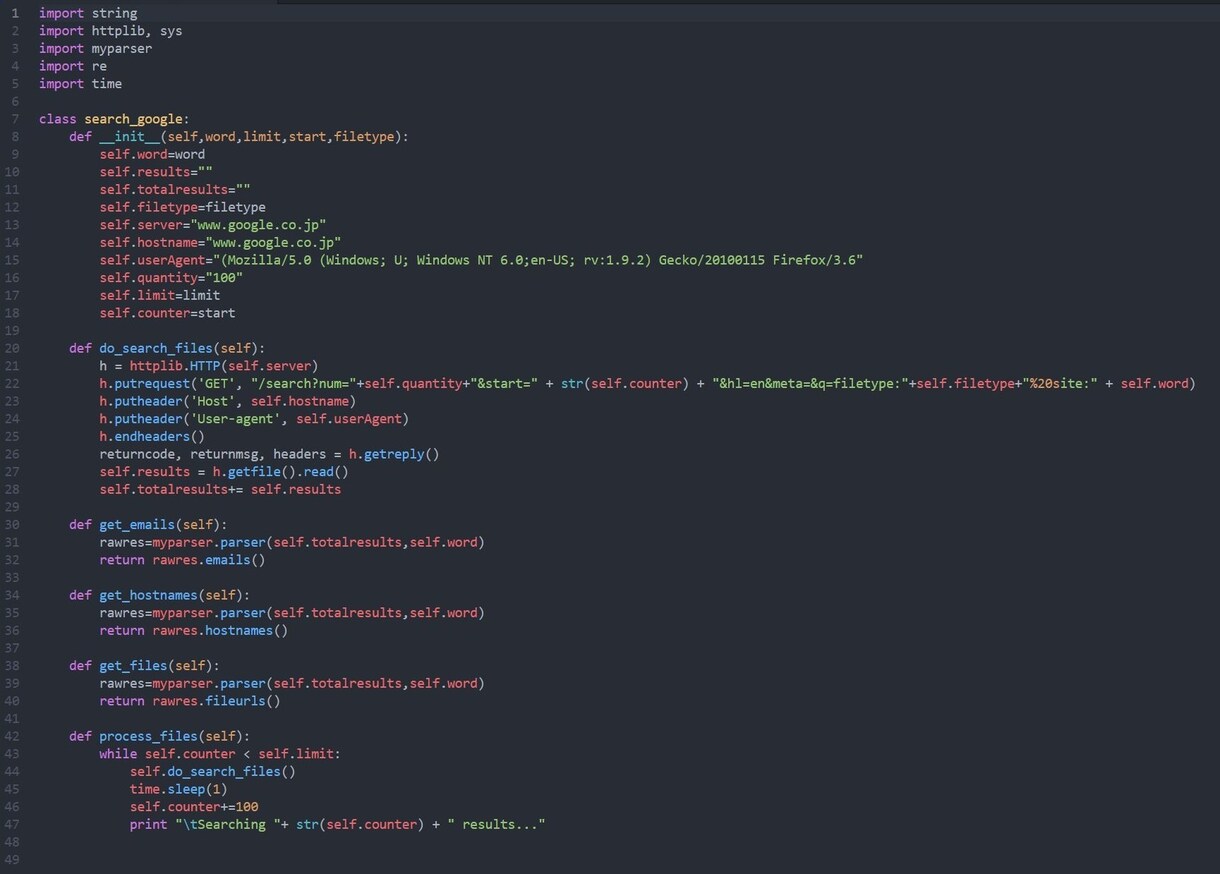Image resolution: width=1220 pixels, height=874 pixels.
Task: Click the "self.server" assignment line
Action: point(213,225)
